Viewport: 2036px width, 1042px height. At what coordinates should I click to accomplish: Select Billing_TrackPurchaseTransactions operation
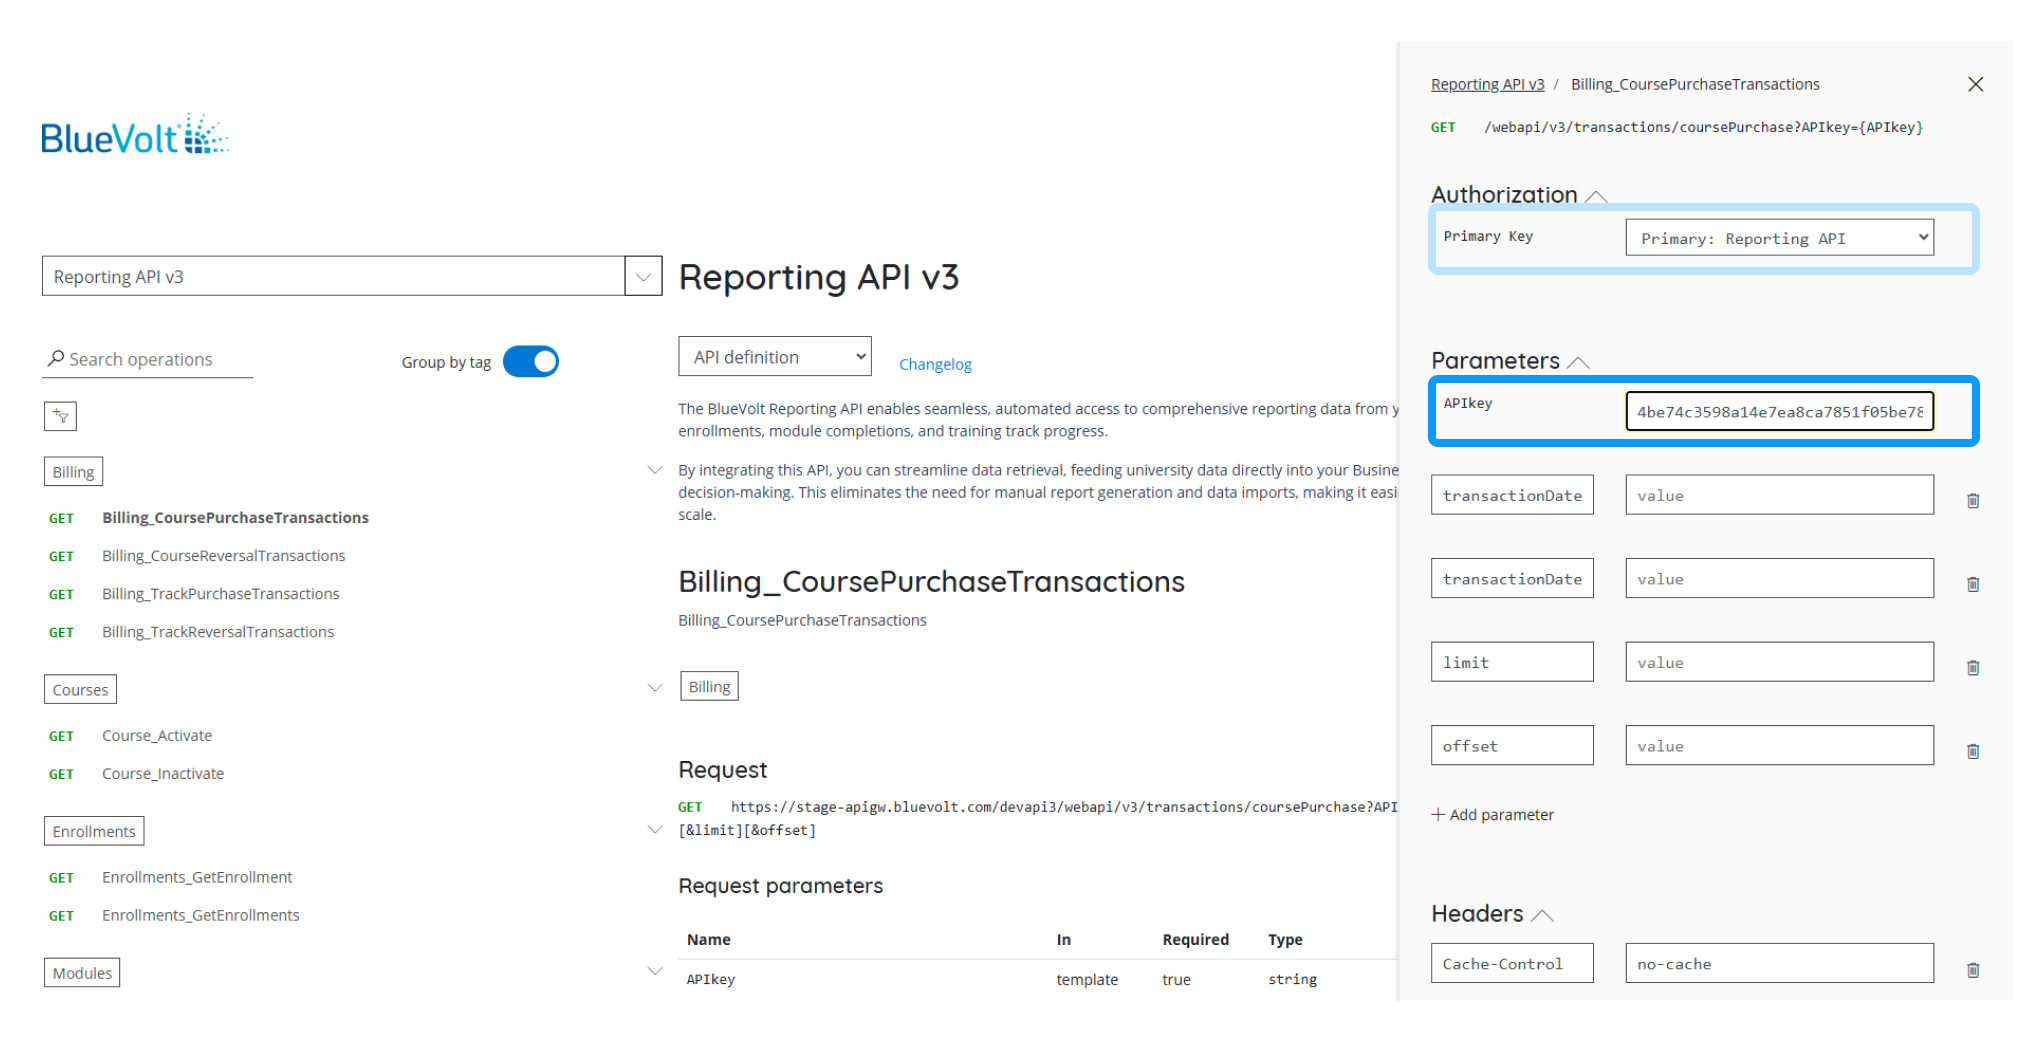point(220,594)
